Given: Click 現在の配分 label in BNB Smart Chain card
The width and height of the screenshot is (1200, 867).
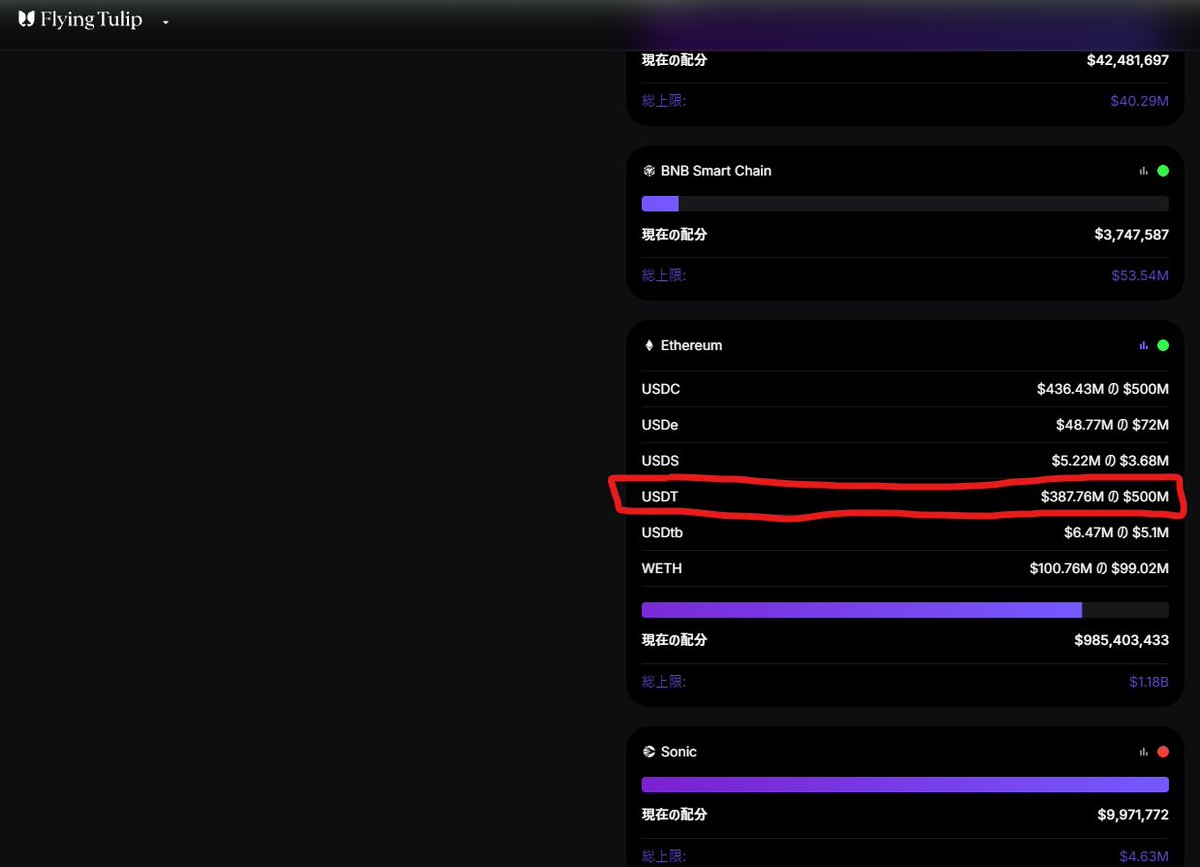Looking at the screenshot, I should click(674, 234).
